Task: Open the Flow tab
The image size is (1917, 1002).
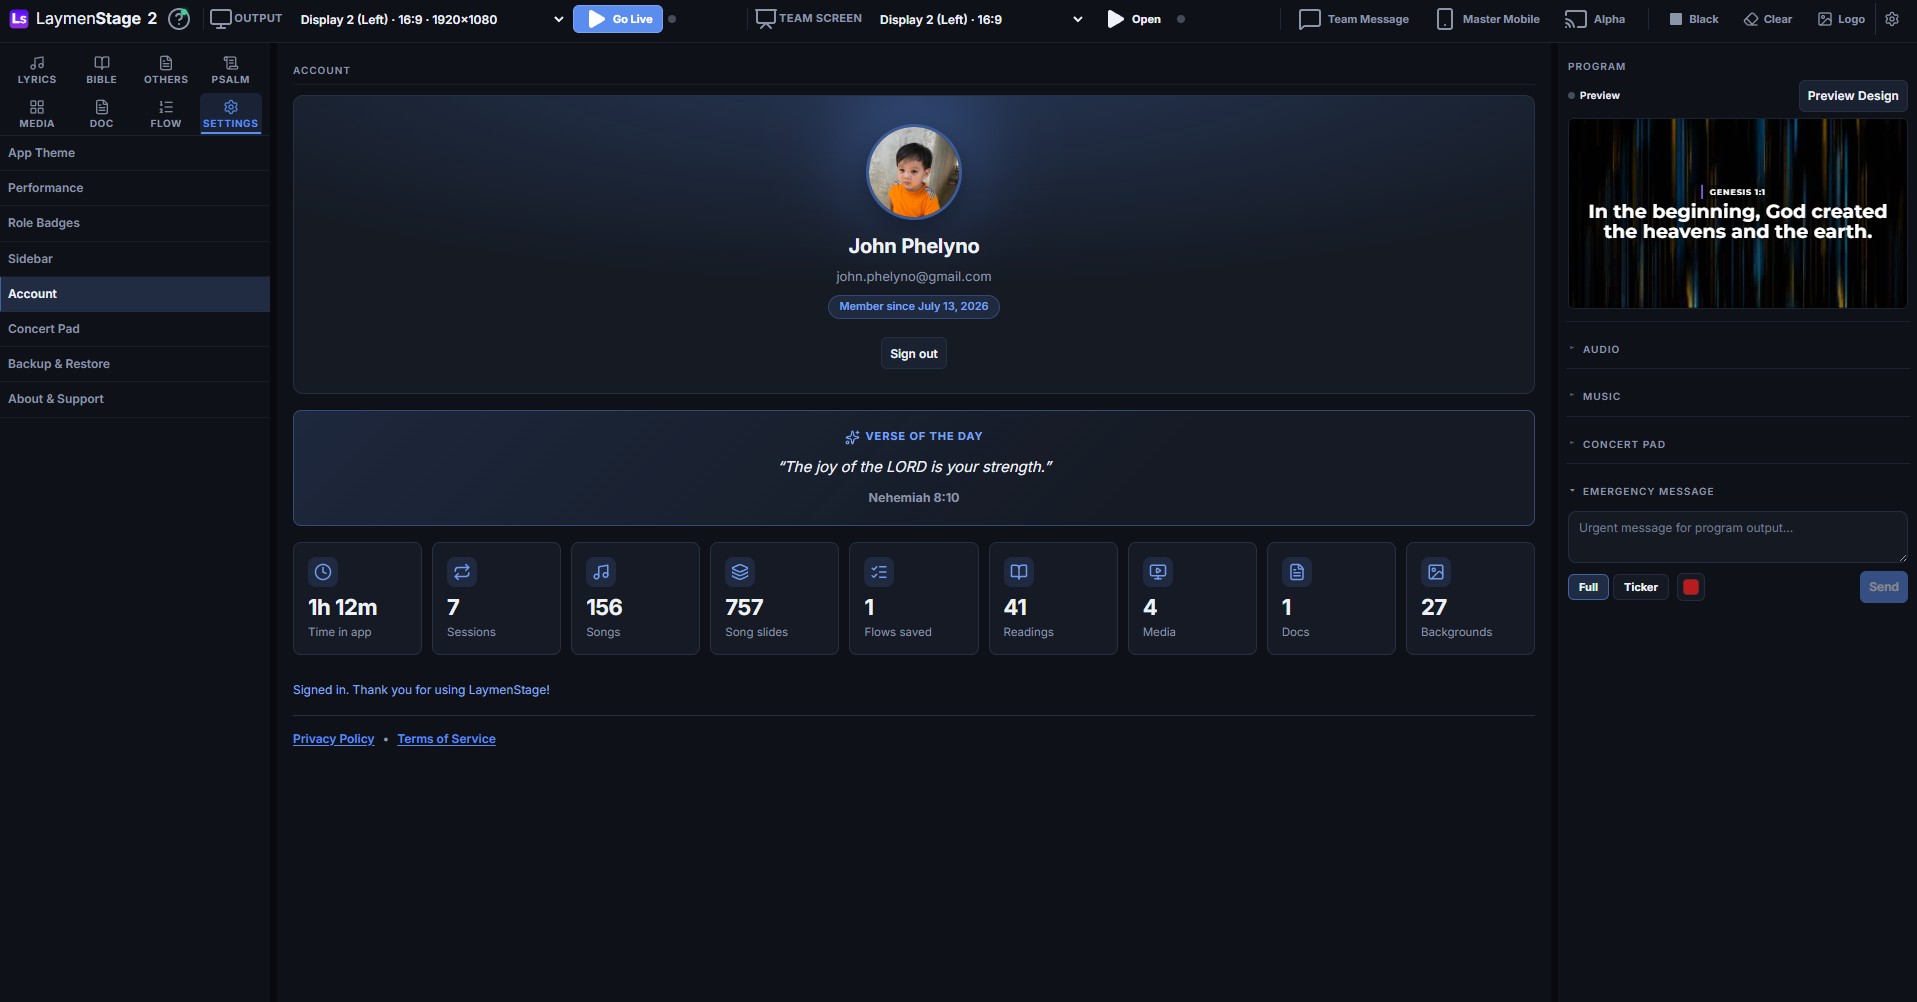Action: coord(166,114)
